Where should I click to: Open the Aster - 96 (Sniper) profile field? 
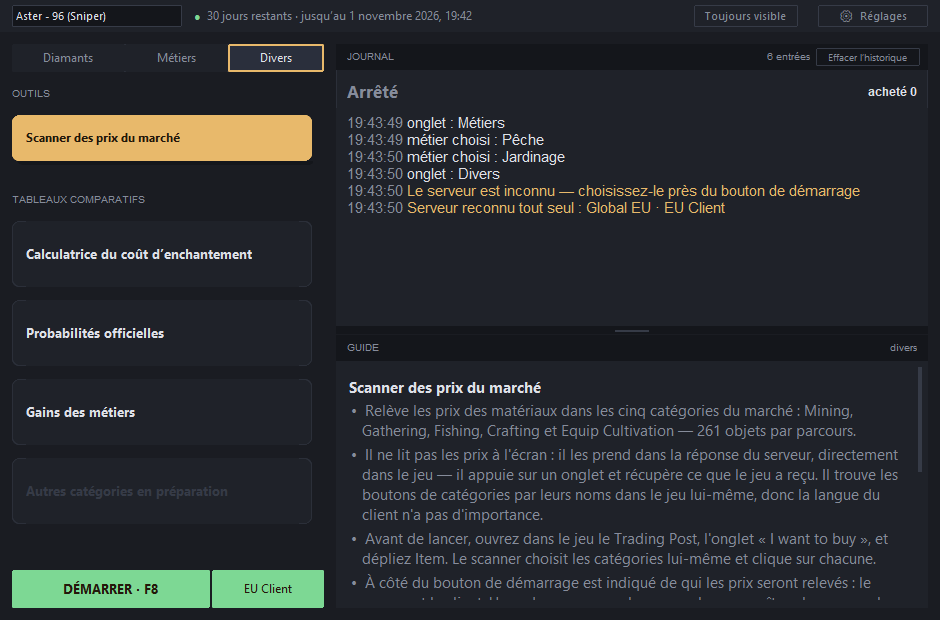coord(97,16)
